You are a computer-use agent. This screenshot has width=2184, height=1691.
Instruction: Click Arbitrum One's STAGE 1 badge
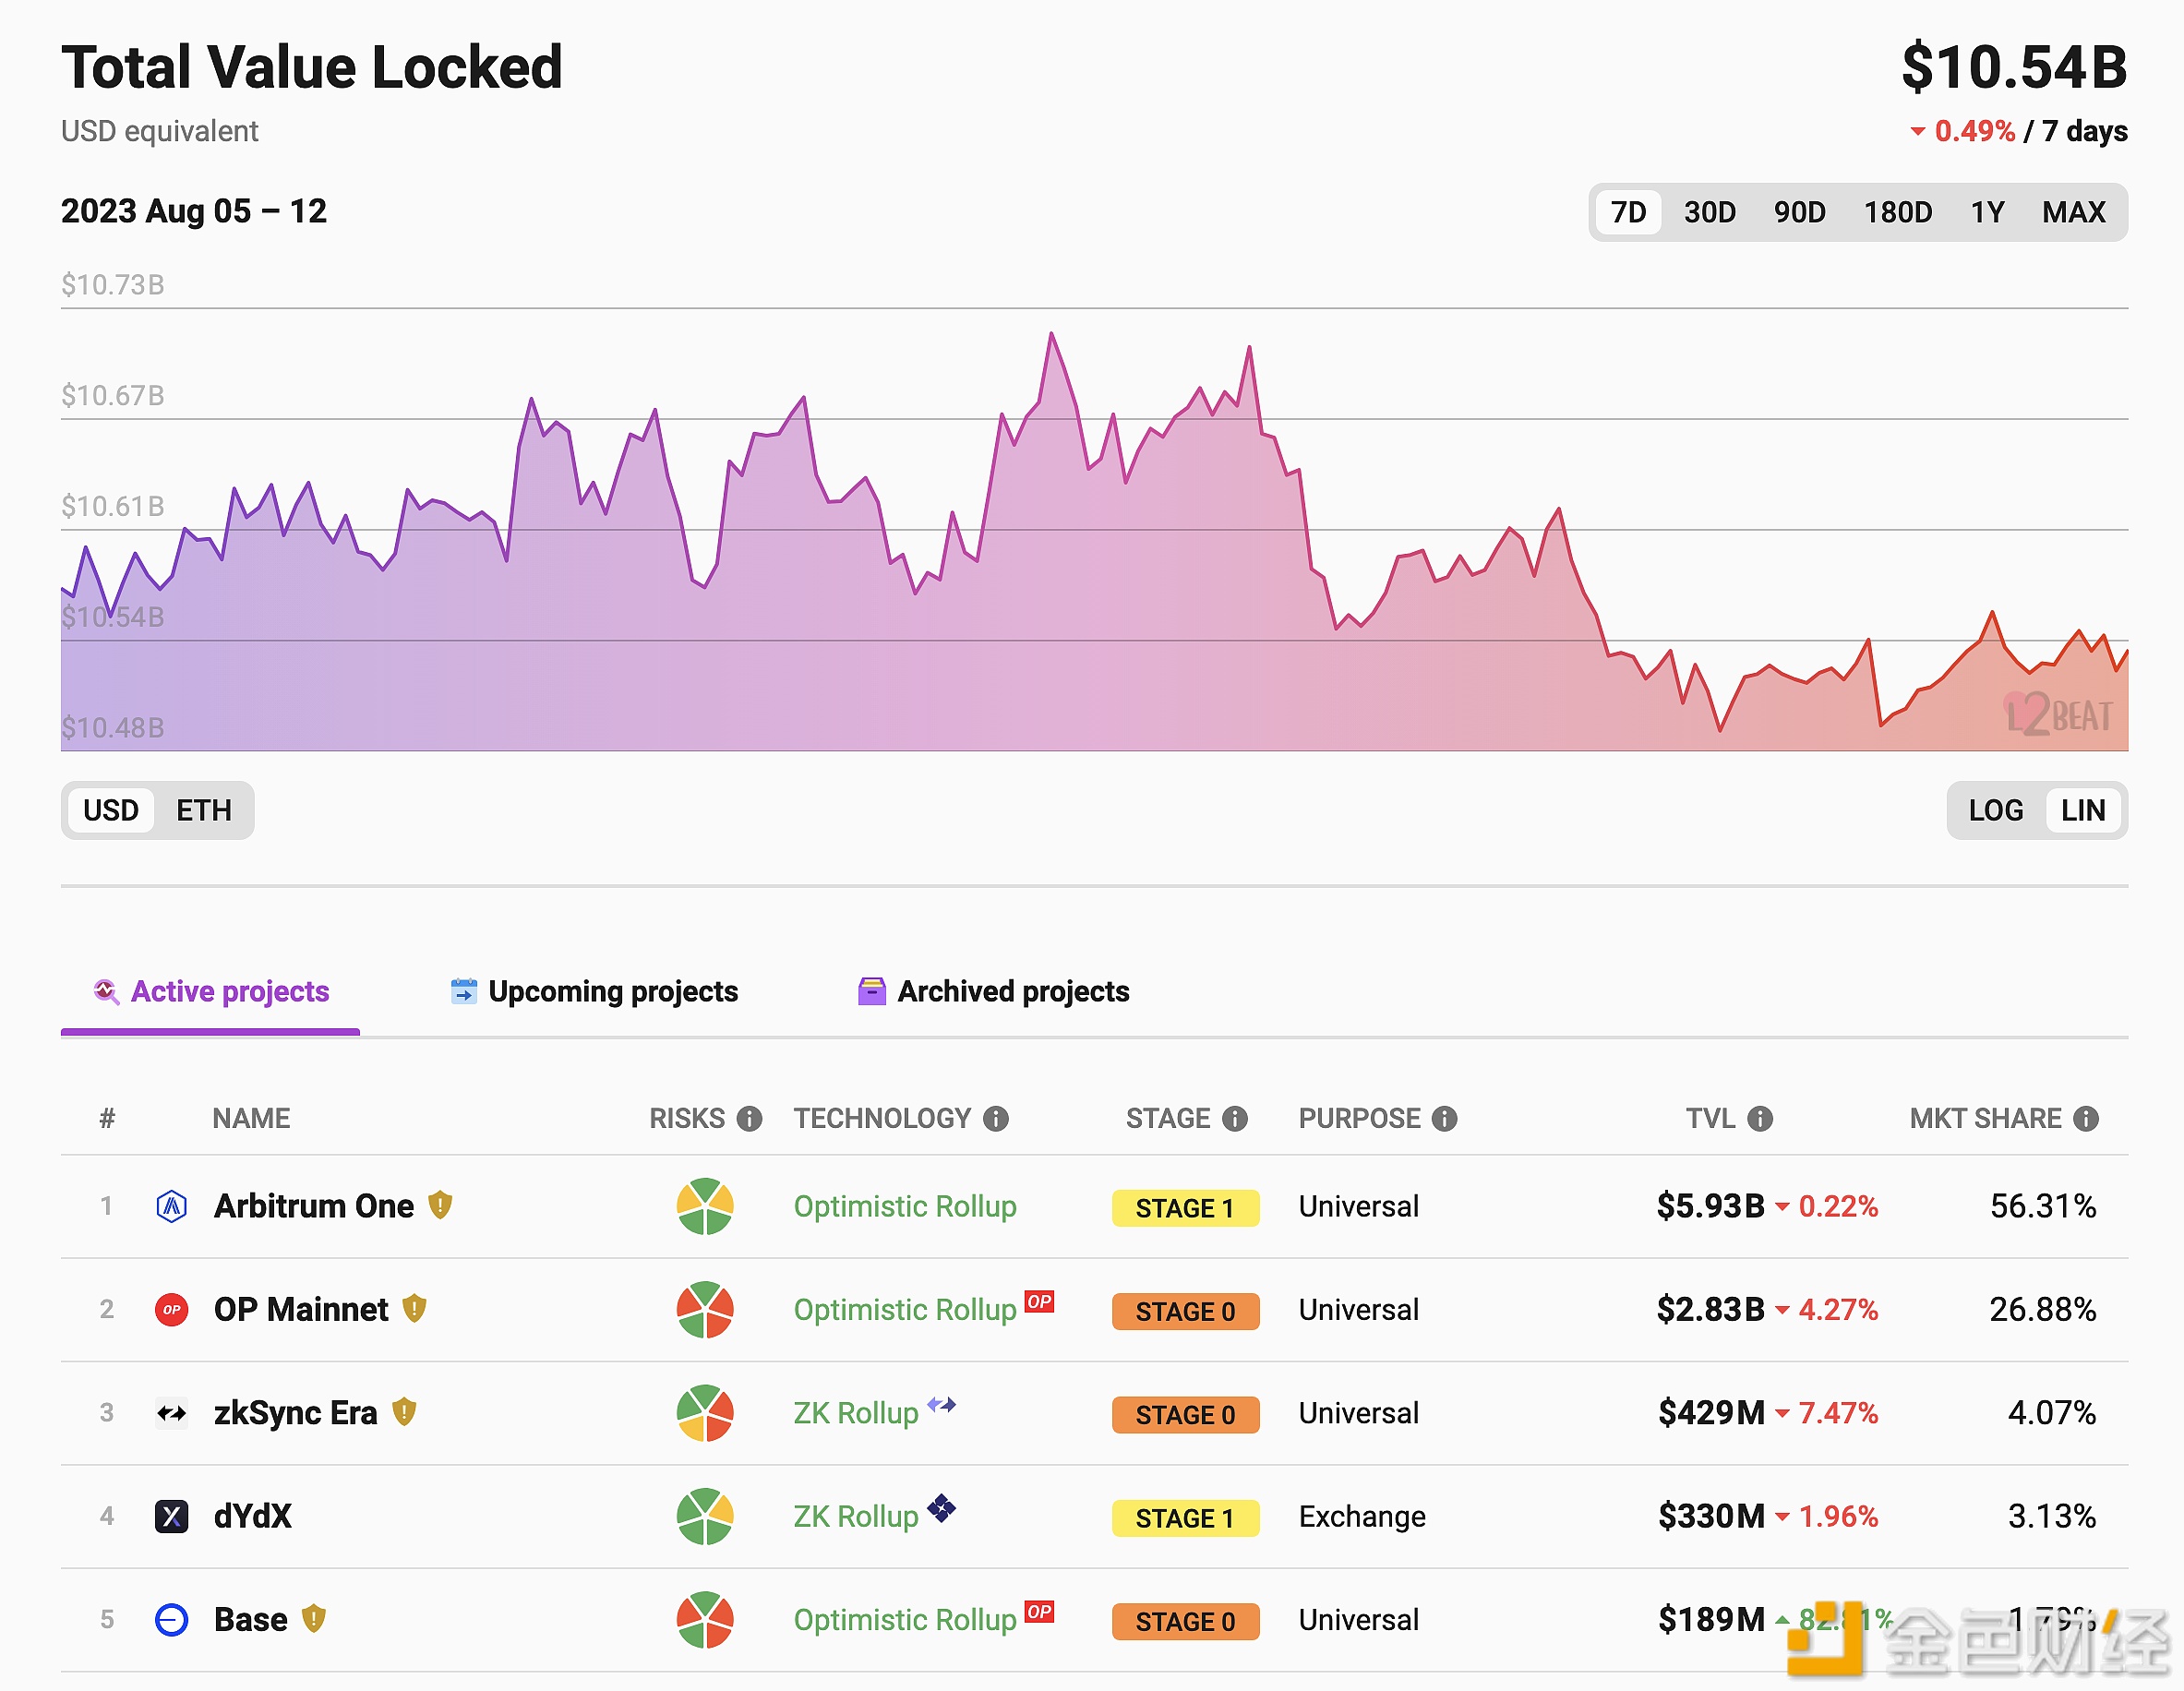tap(1185, 1208)
